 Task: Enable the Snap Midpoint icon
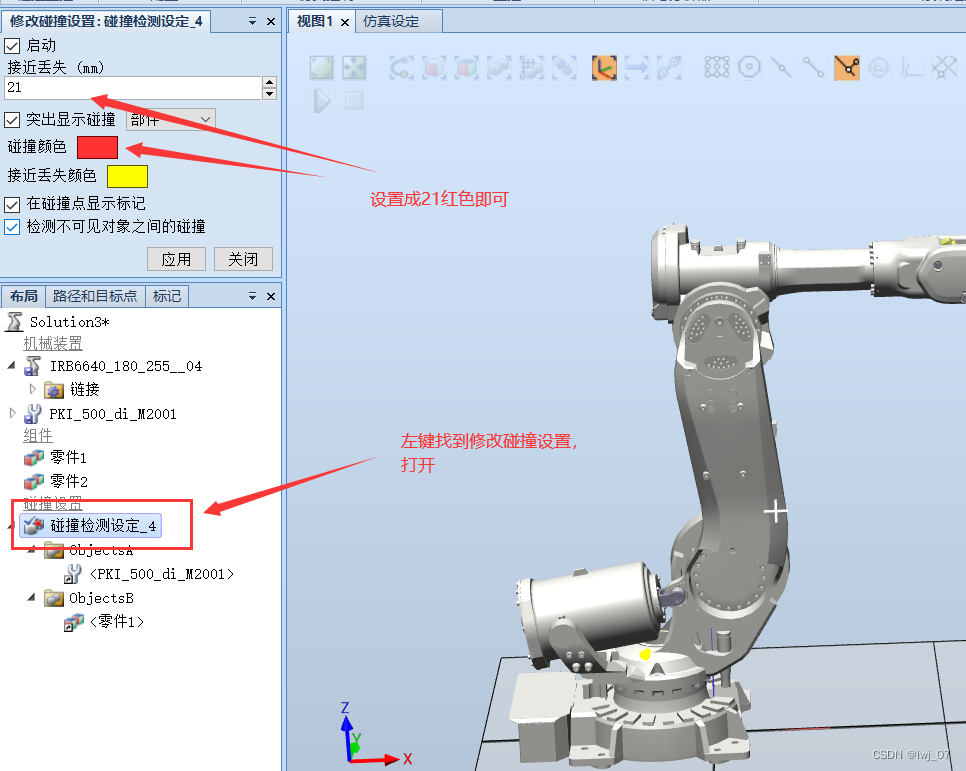pyautogui.click(x=782, y=67)
